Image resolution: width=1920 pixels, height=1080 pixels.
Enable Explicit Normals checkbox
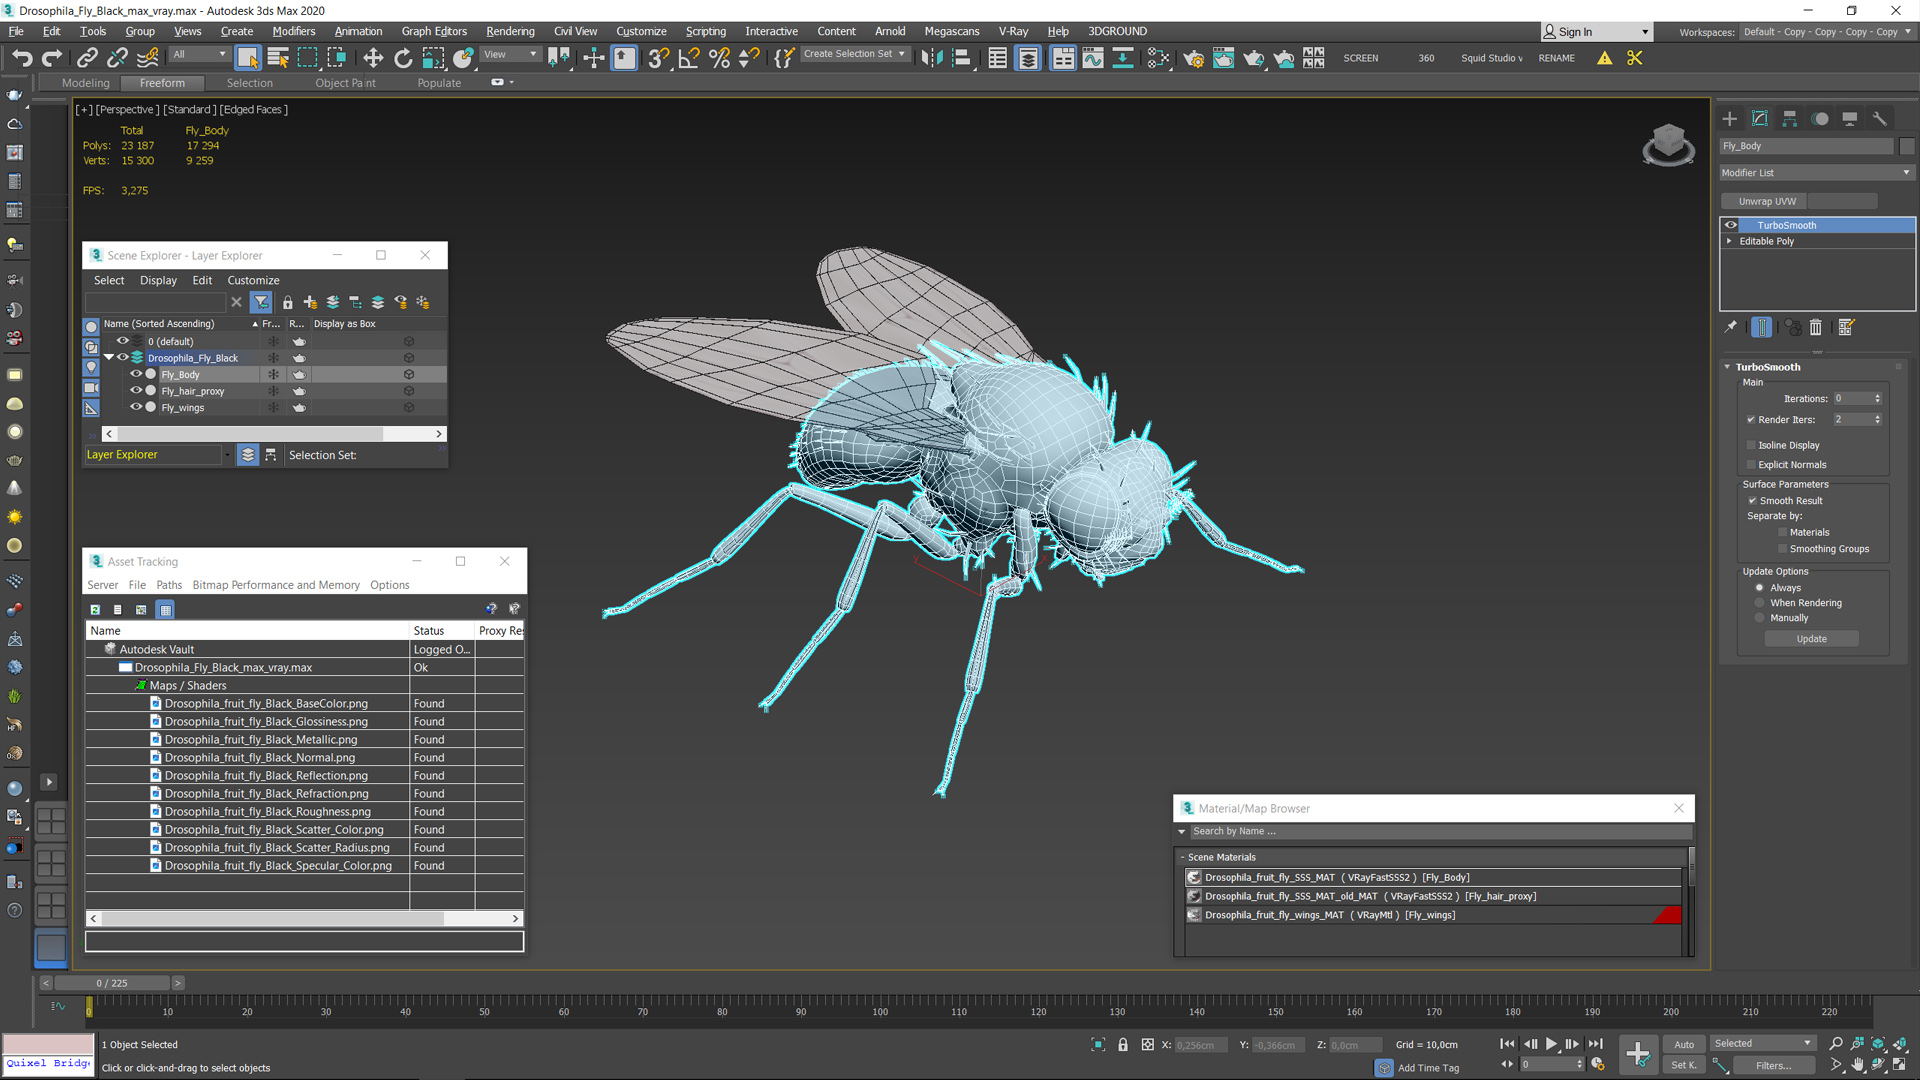click(x=1751, y=464)
